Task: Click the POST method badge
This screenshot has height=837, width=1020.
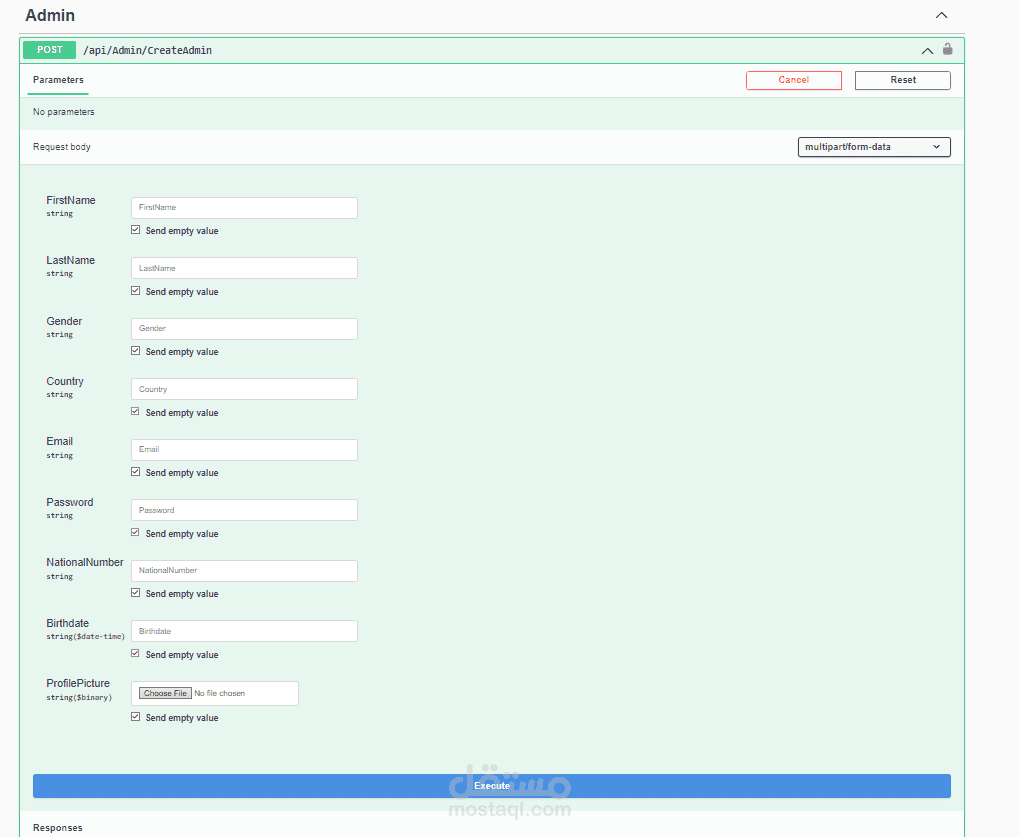Action: pyautogui.click(x=49, y=50)
